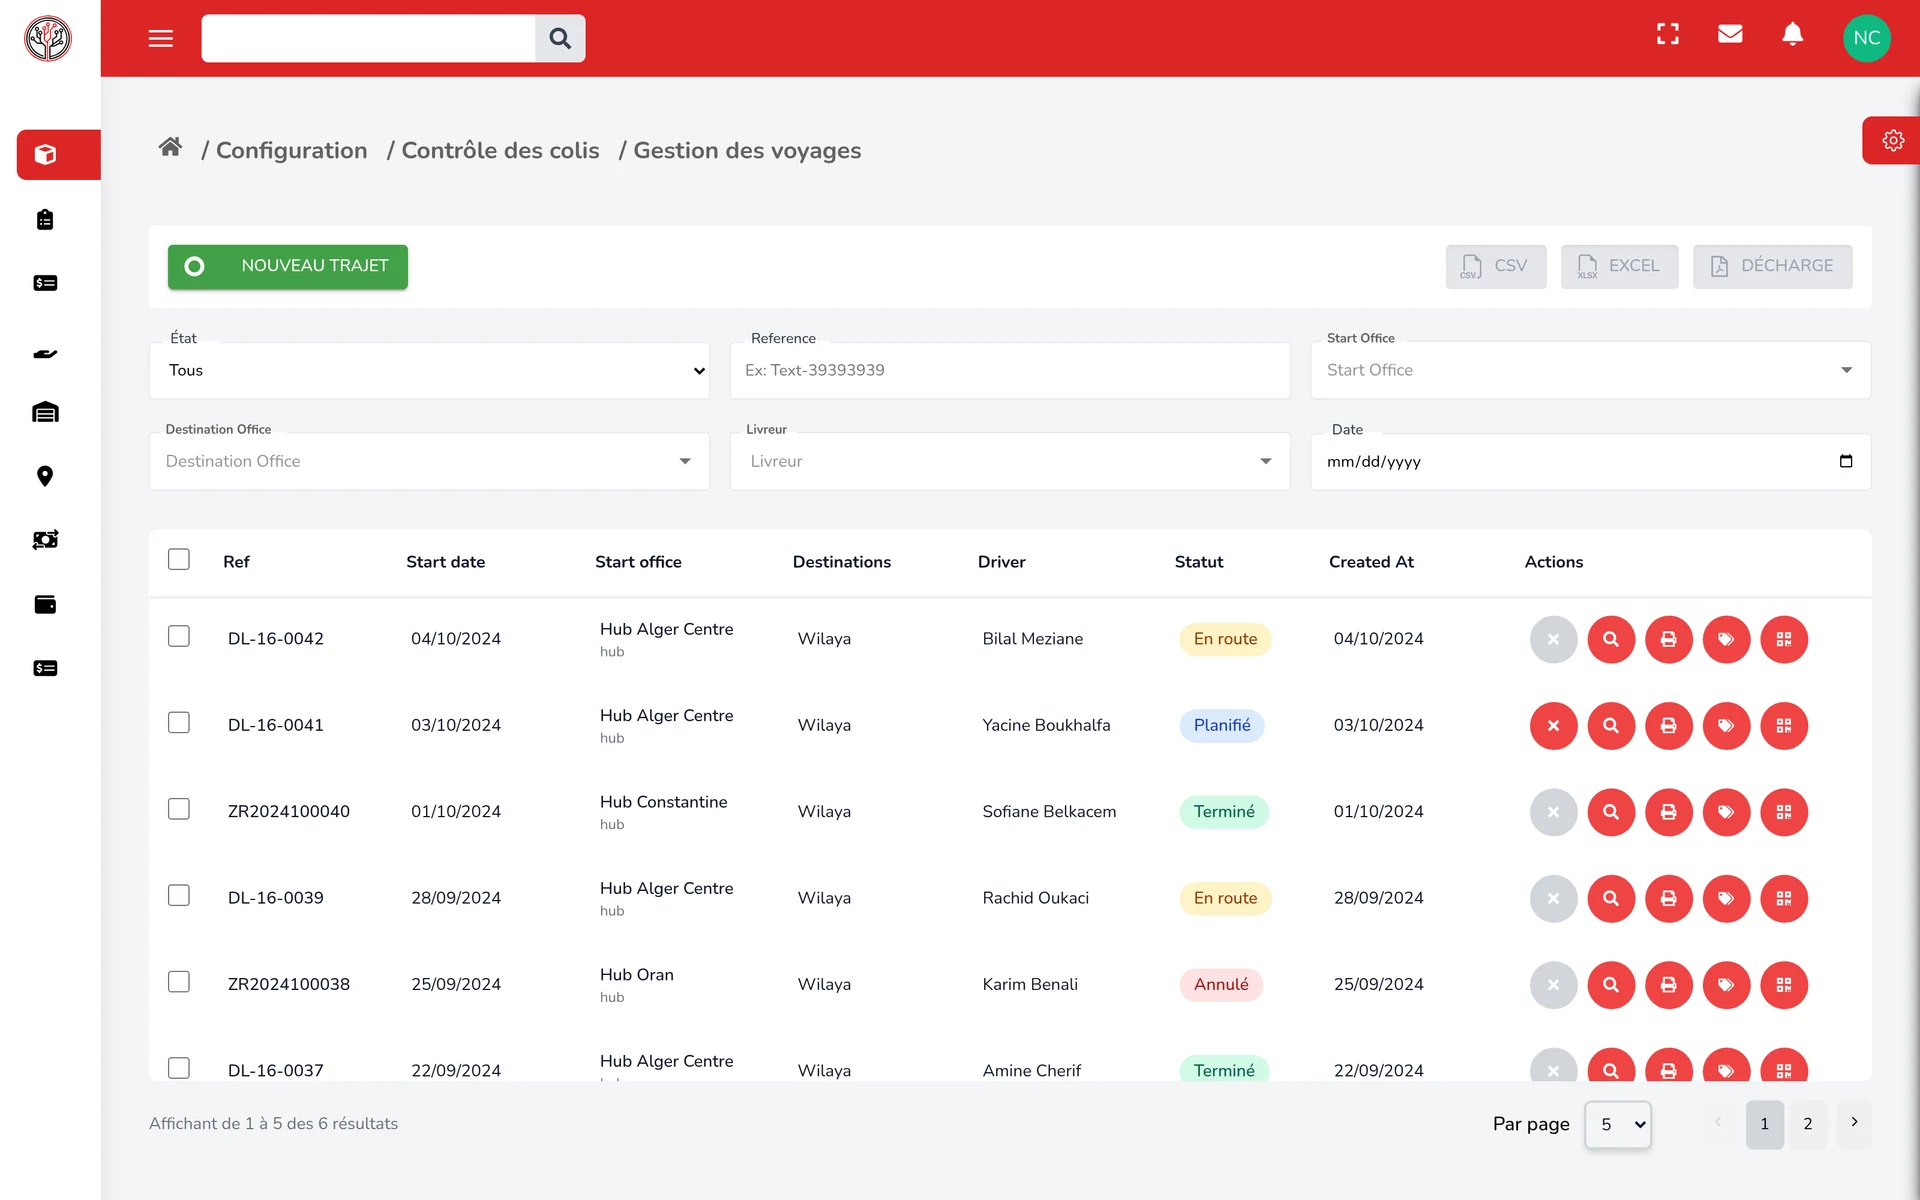Open the hamburger menu in top bar

pos(161,38)
